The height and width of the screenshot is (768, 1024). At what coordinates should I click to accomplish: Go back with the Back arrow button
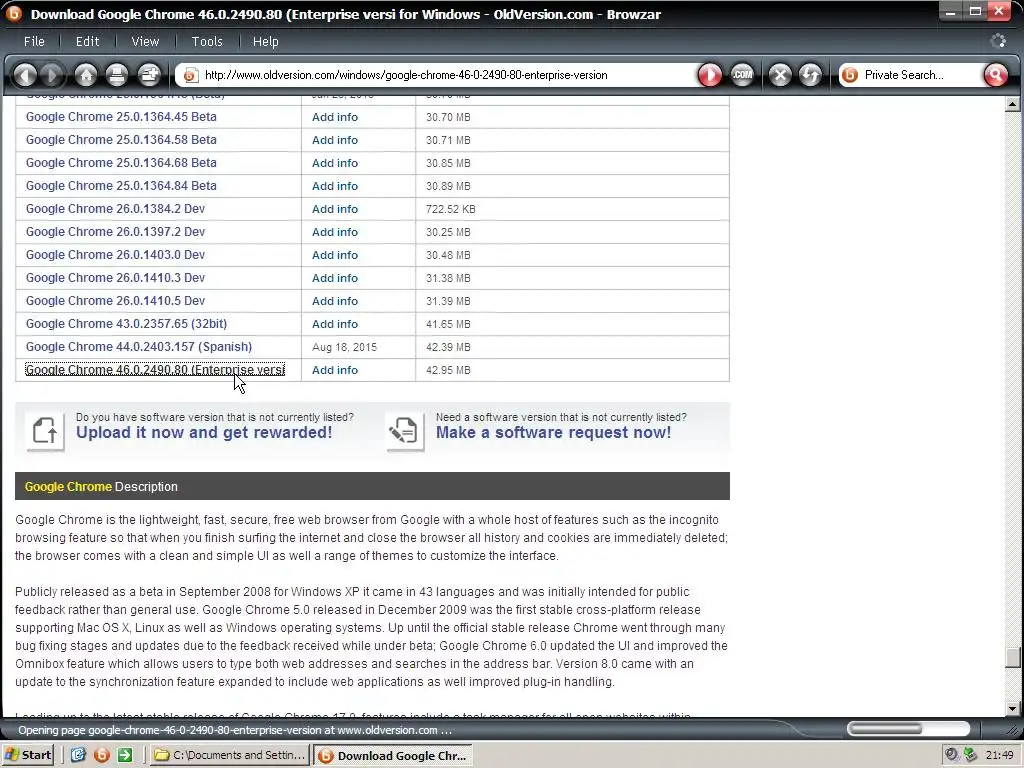25,75
